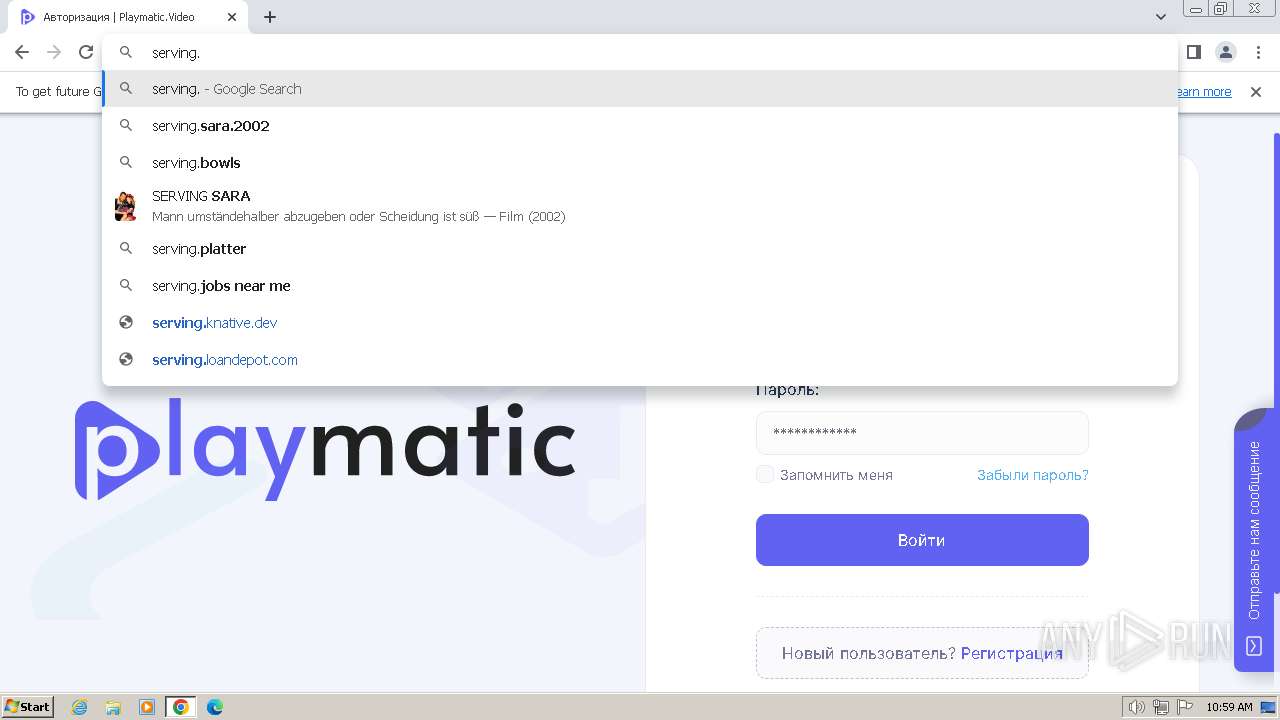Go back with the browser Back arrow
Viewport: 1280px width, 720px height.
[22, 52]
